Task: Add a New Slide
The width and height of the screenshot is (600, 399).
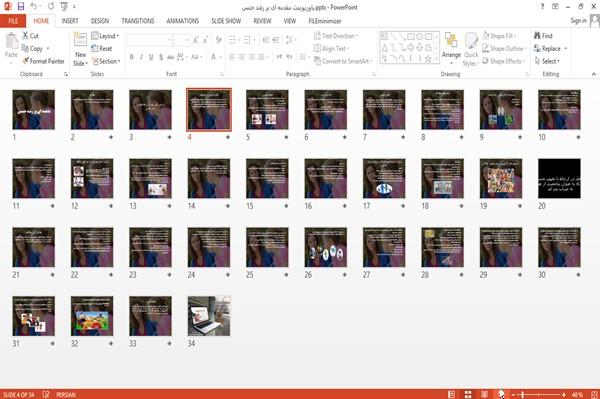Action: pyautogui.click(x=80, y=49)
